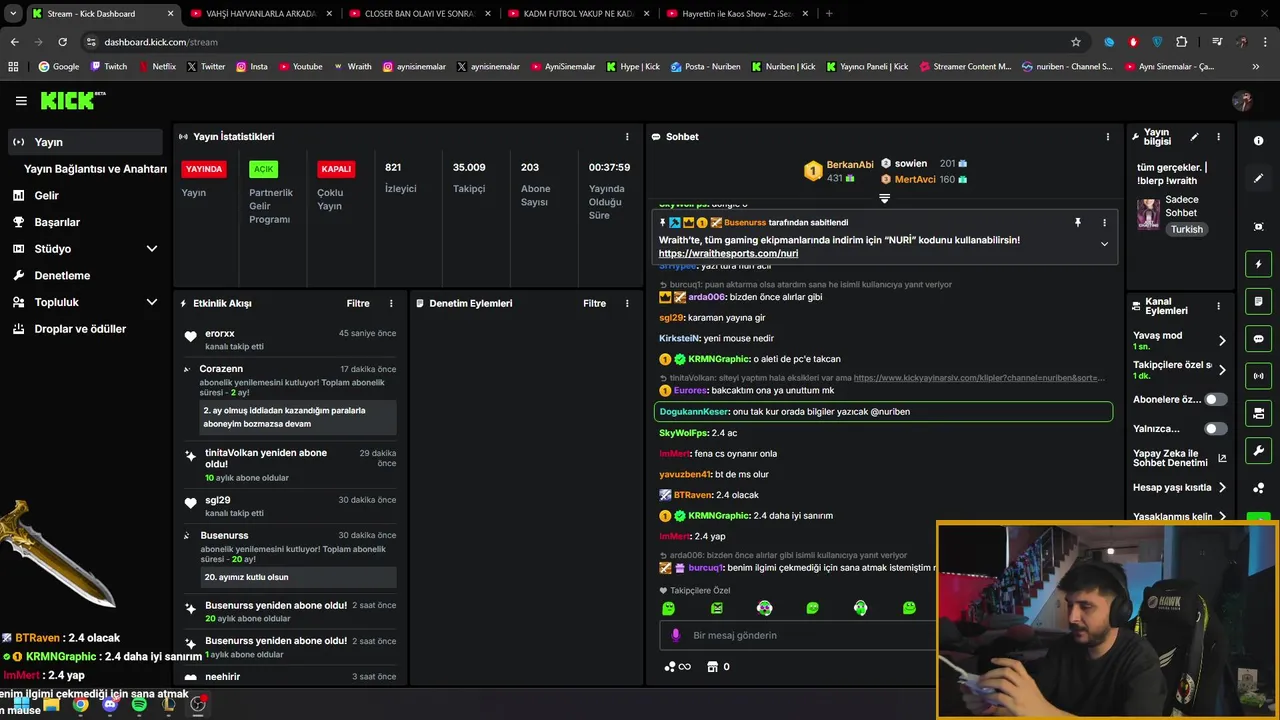
Task: Open the Twitch bookmark
Action: click(110, 67)
